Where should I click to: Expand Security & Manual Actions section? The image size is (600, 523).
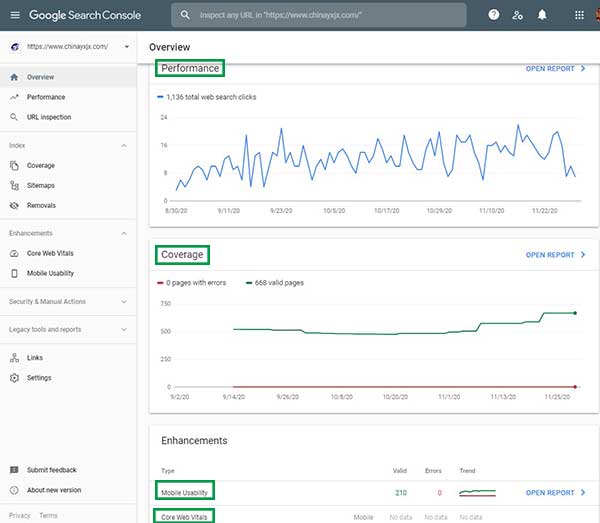pyautogui.click(x=124, y=301)
